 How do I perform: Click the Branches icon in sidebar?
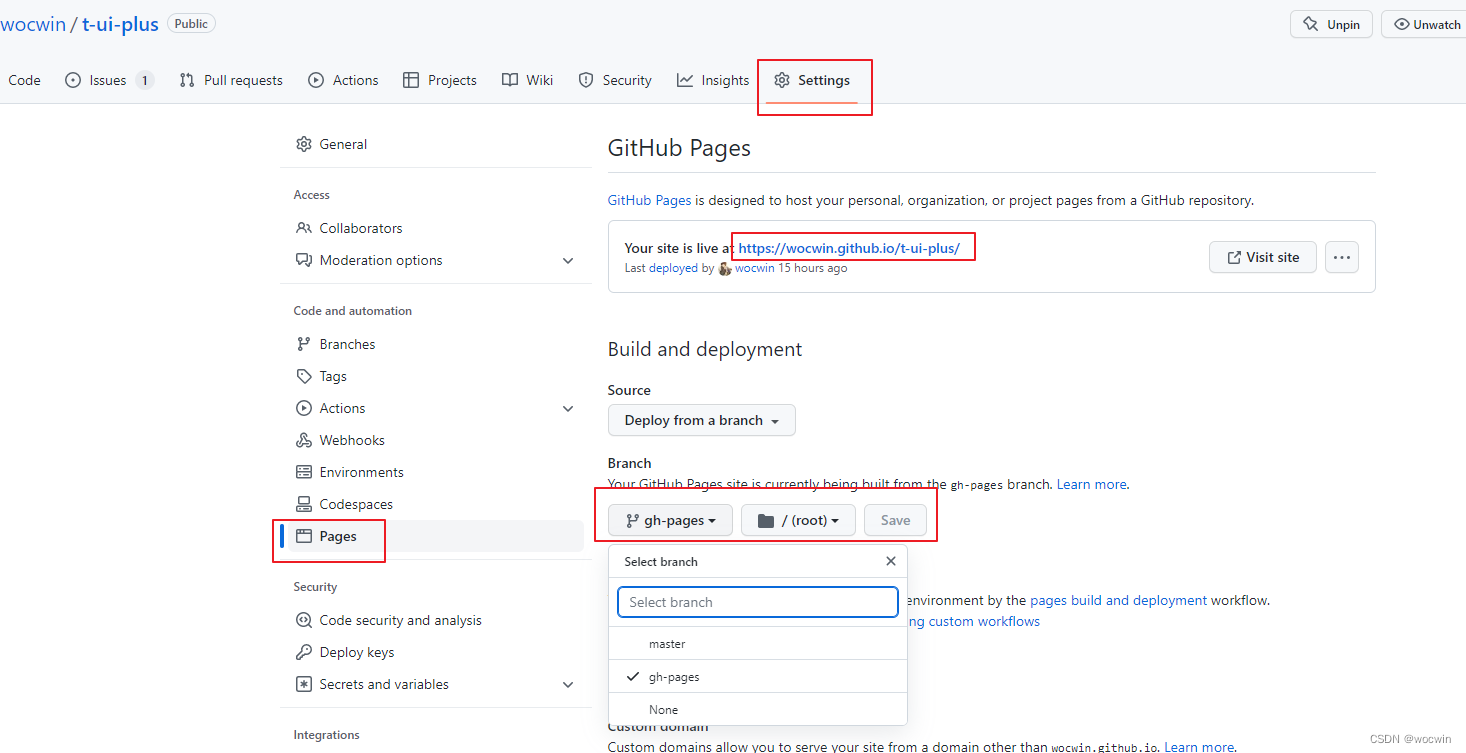[304, 344]
